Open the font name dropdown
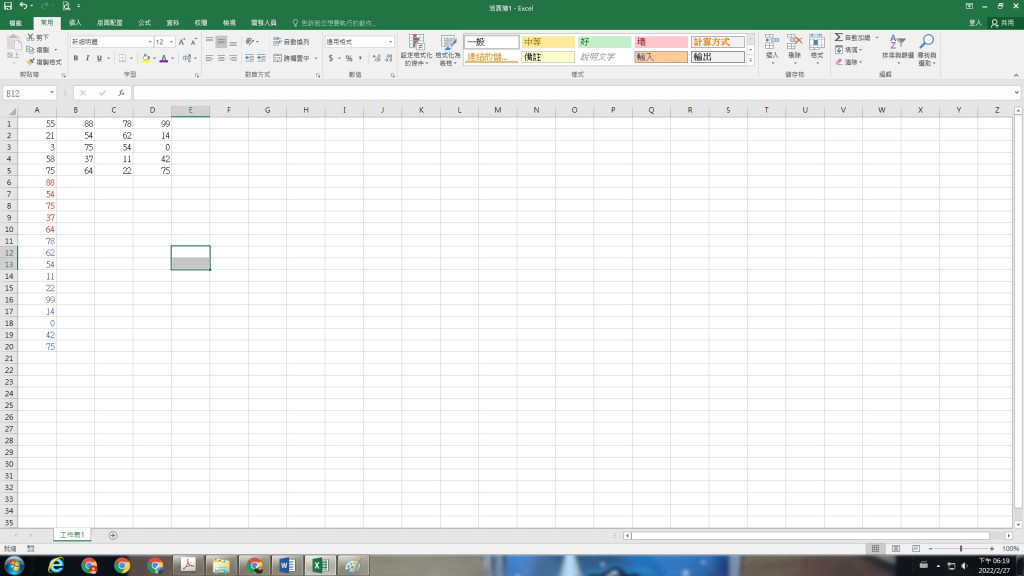This screenshot has width=1024, height=576. pos(150,42)
